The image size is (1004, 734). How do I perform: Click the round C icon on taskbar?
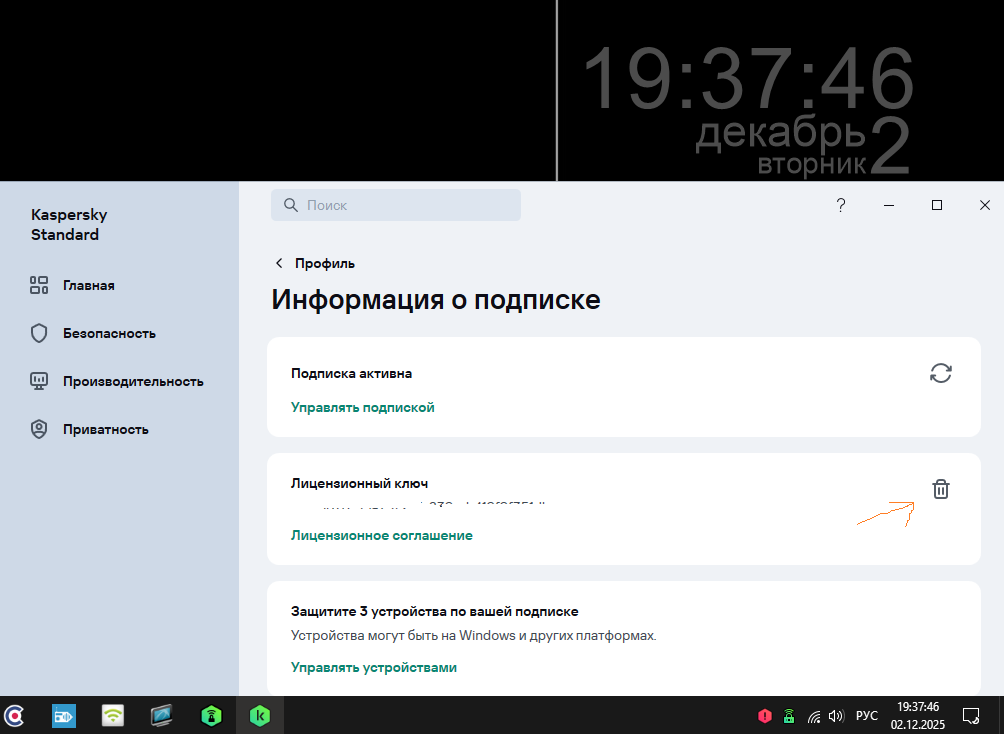pyautogui.click(x=13, y=715)
